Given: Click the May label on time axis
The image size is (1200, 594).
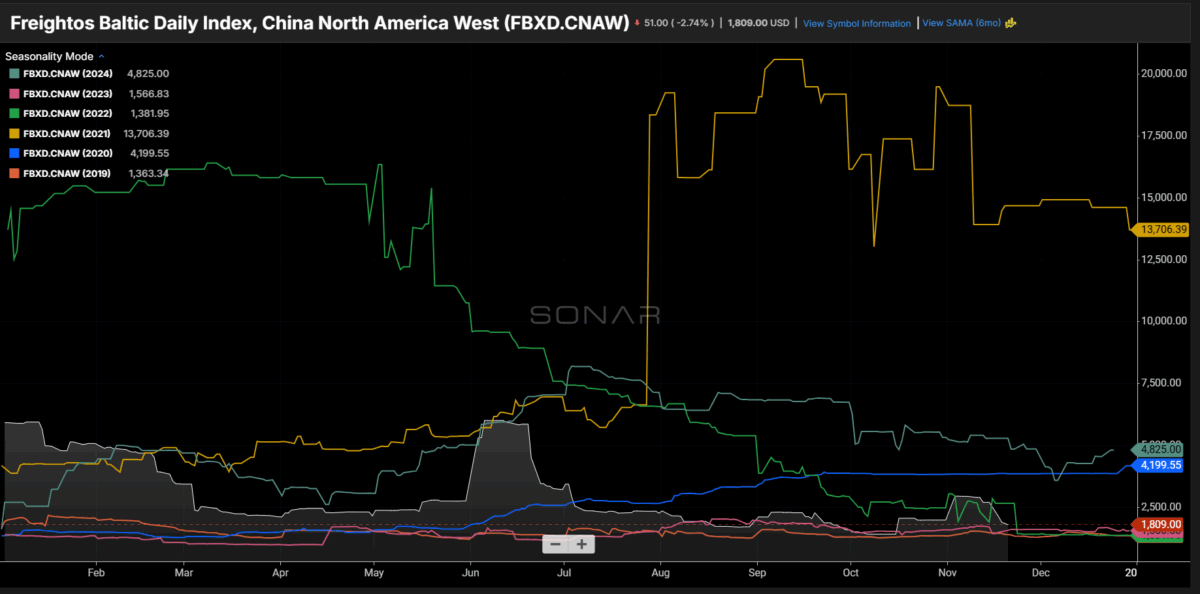Looking at the screenshot, I should click(x=374, y=574).
